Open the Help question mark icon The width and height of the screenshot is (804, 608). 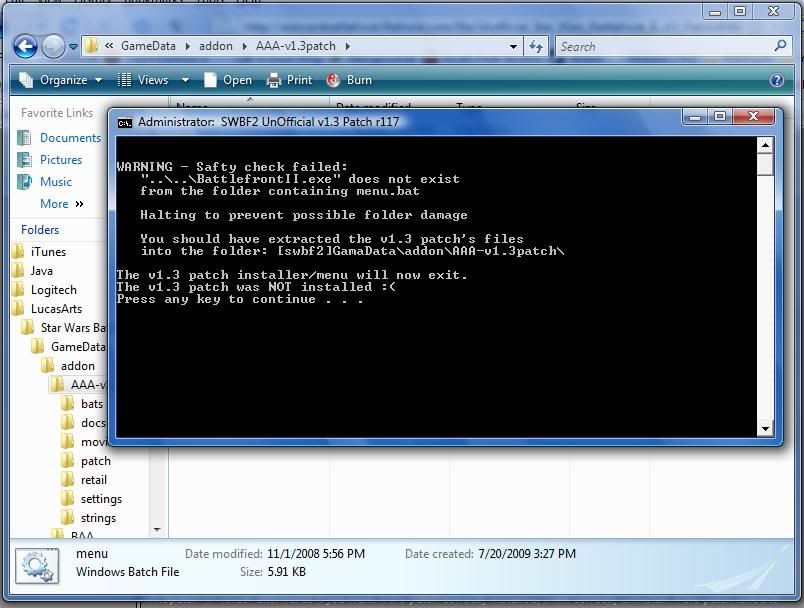point(776,80)
